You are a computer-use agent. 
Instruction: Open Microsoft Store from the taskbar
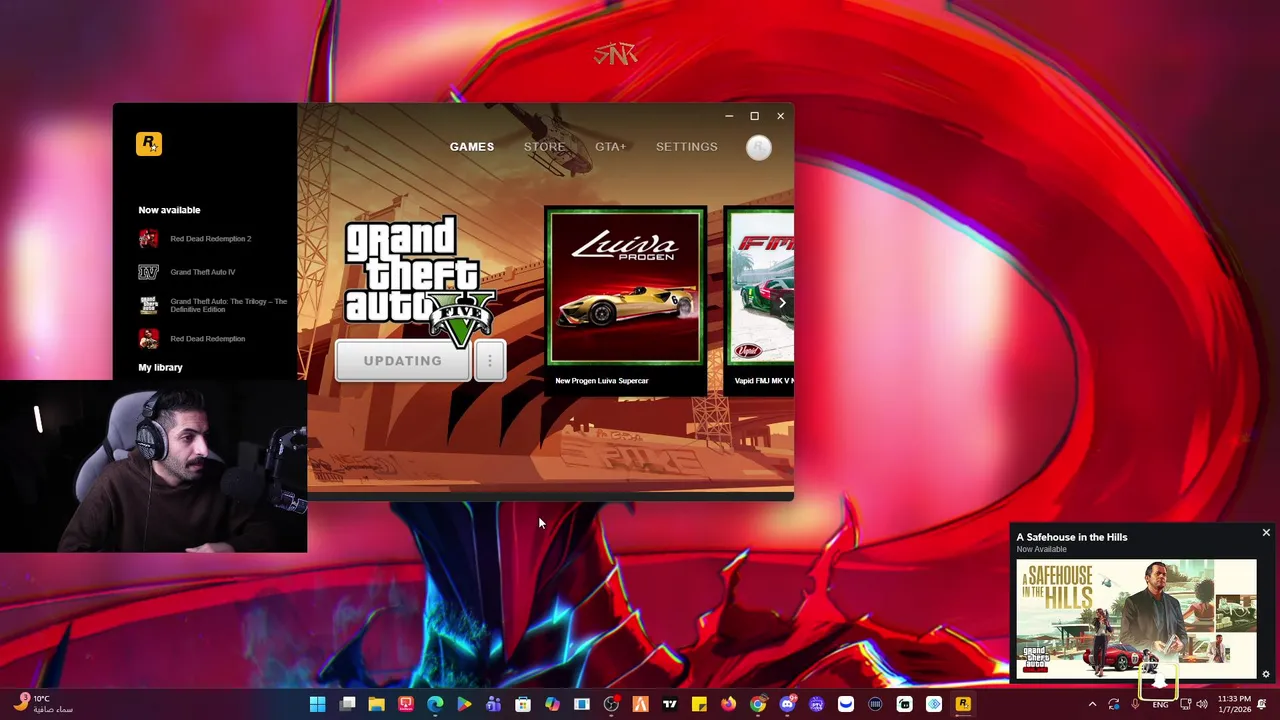[x=523, y=704]
